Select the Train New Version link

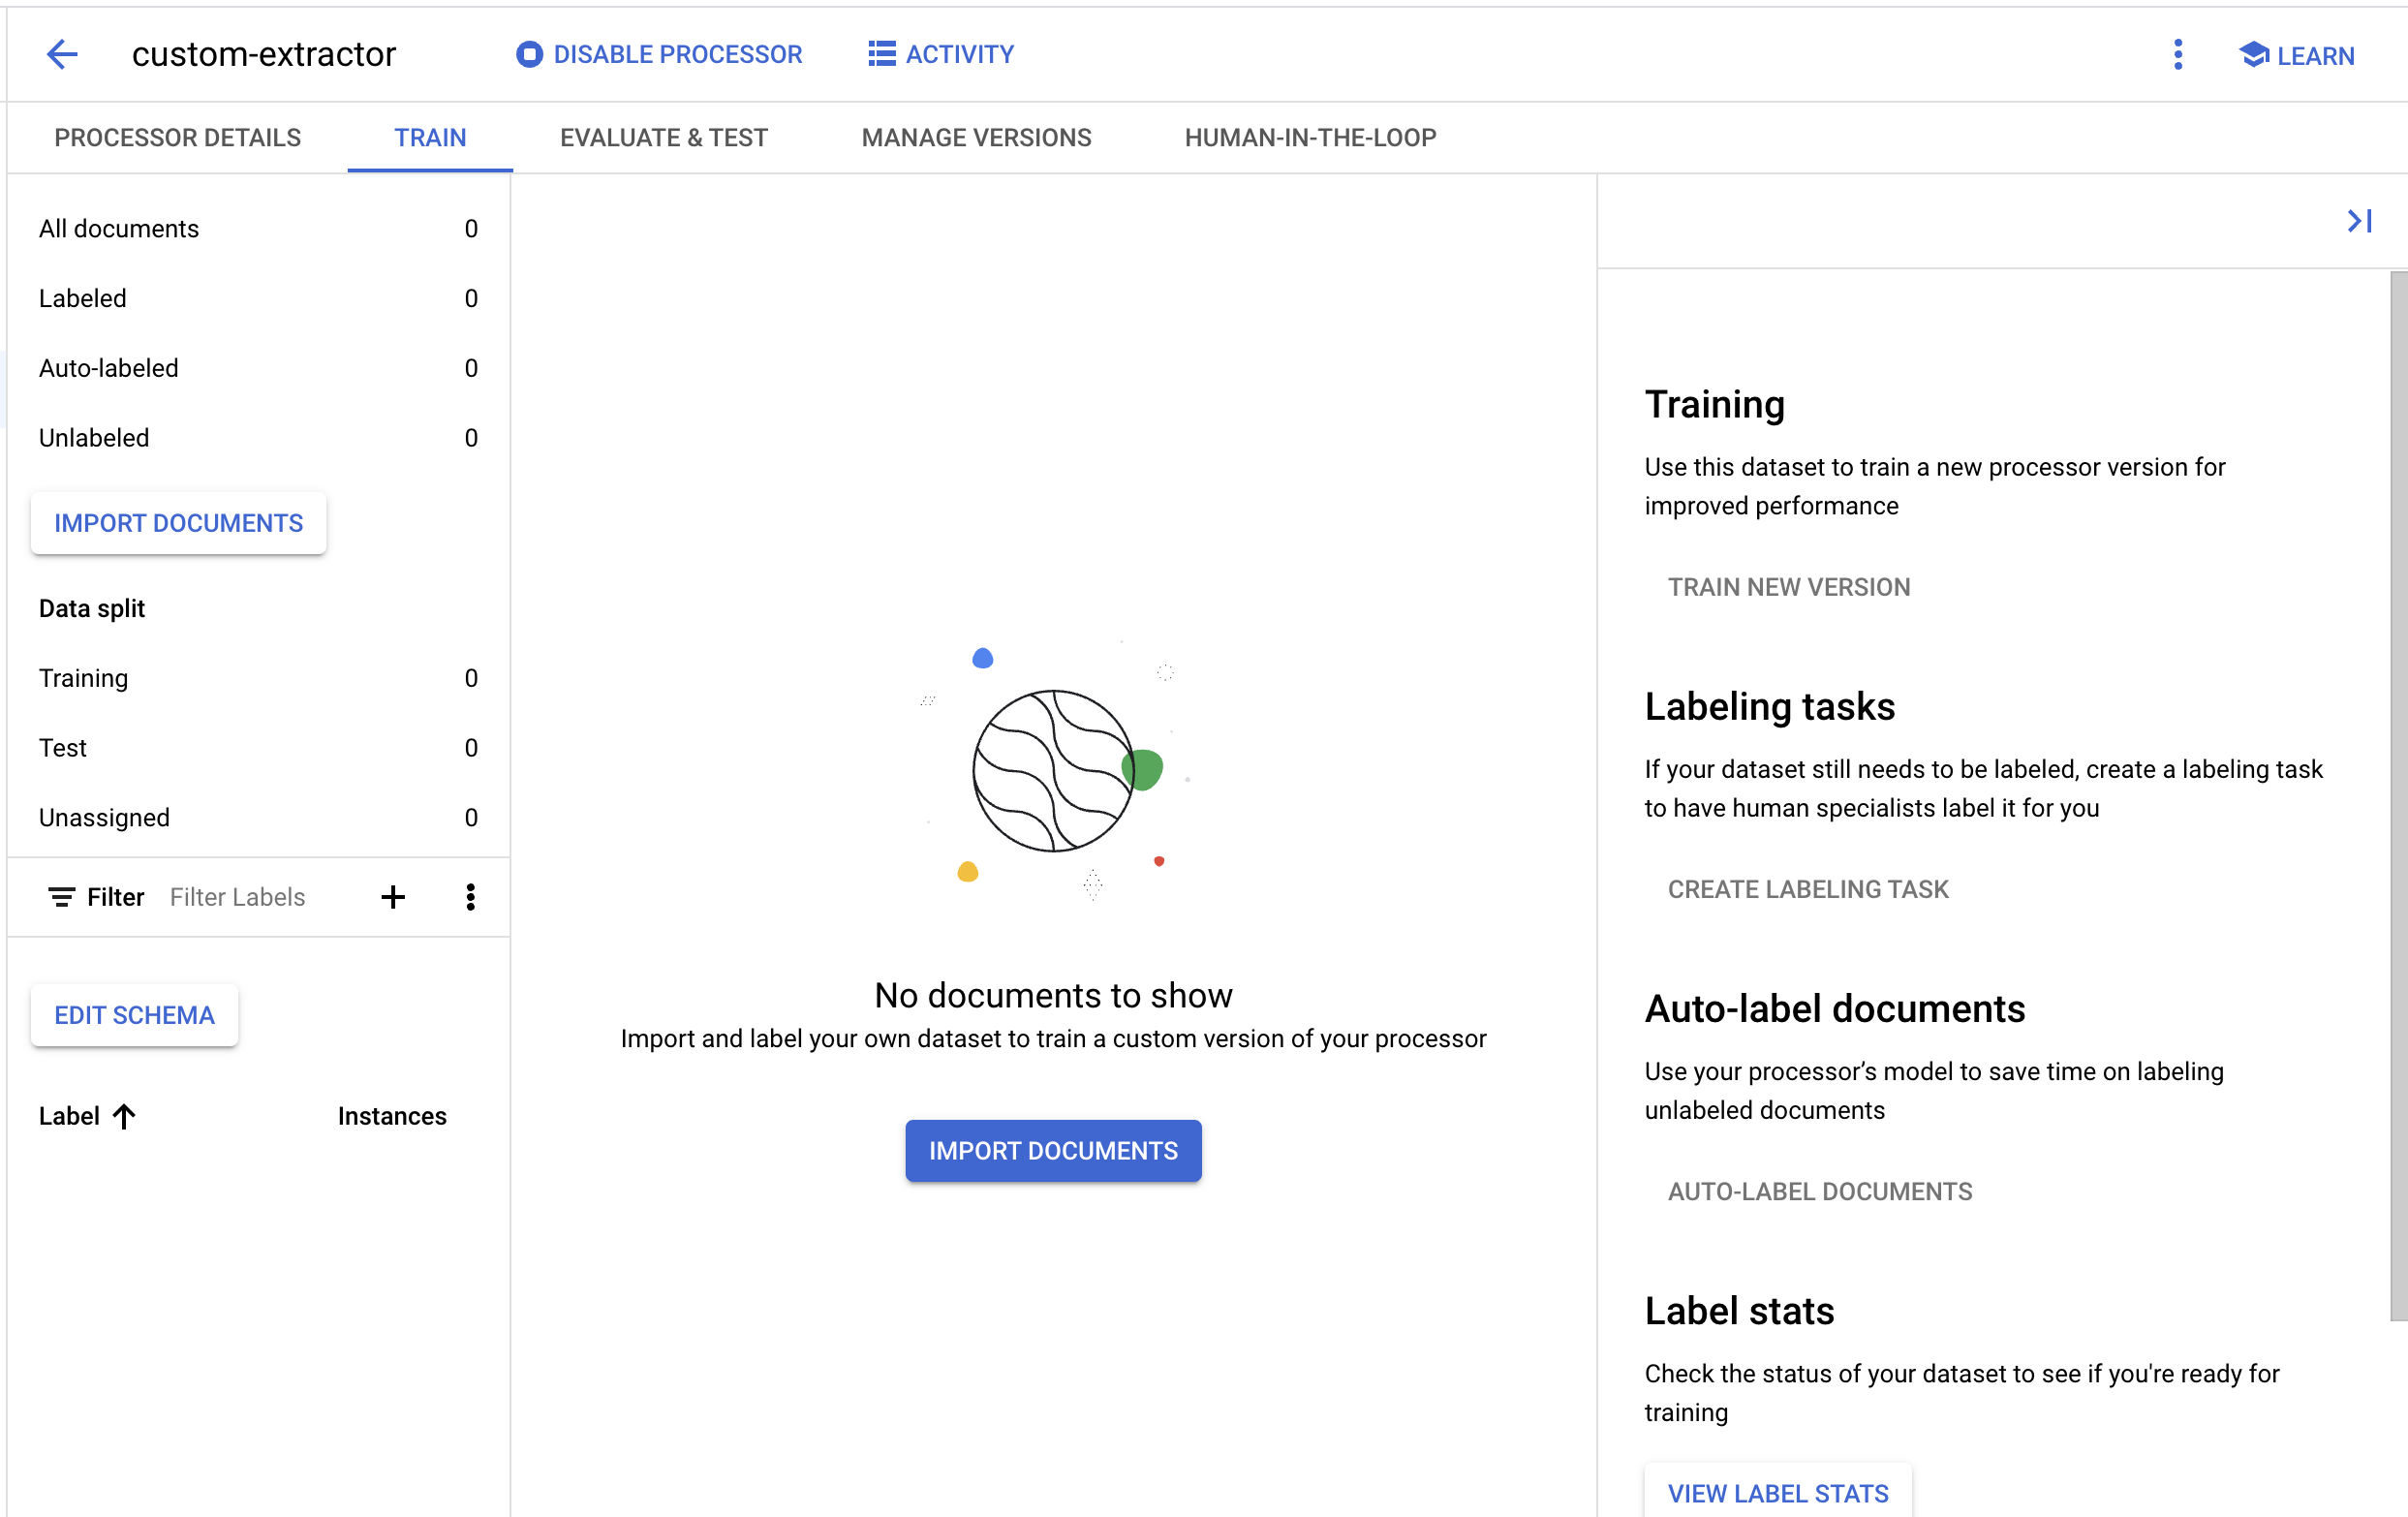(1789, 585)
